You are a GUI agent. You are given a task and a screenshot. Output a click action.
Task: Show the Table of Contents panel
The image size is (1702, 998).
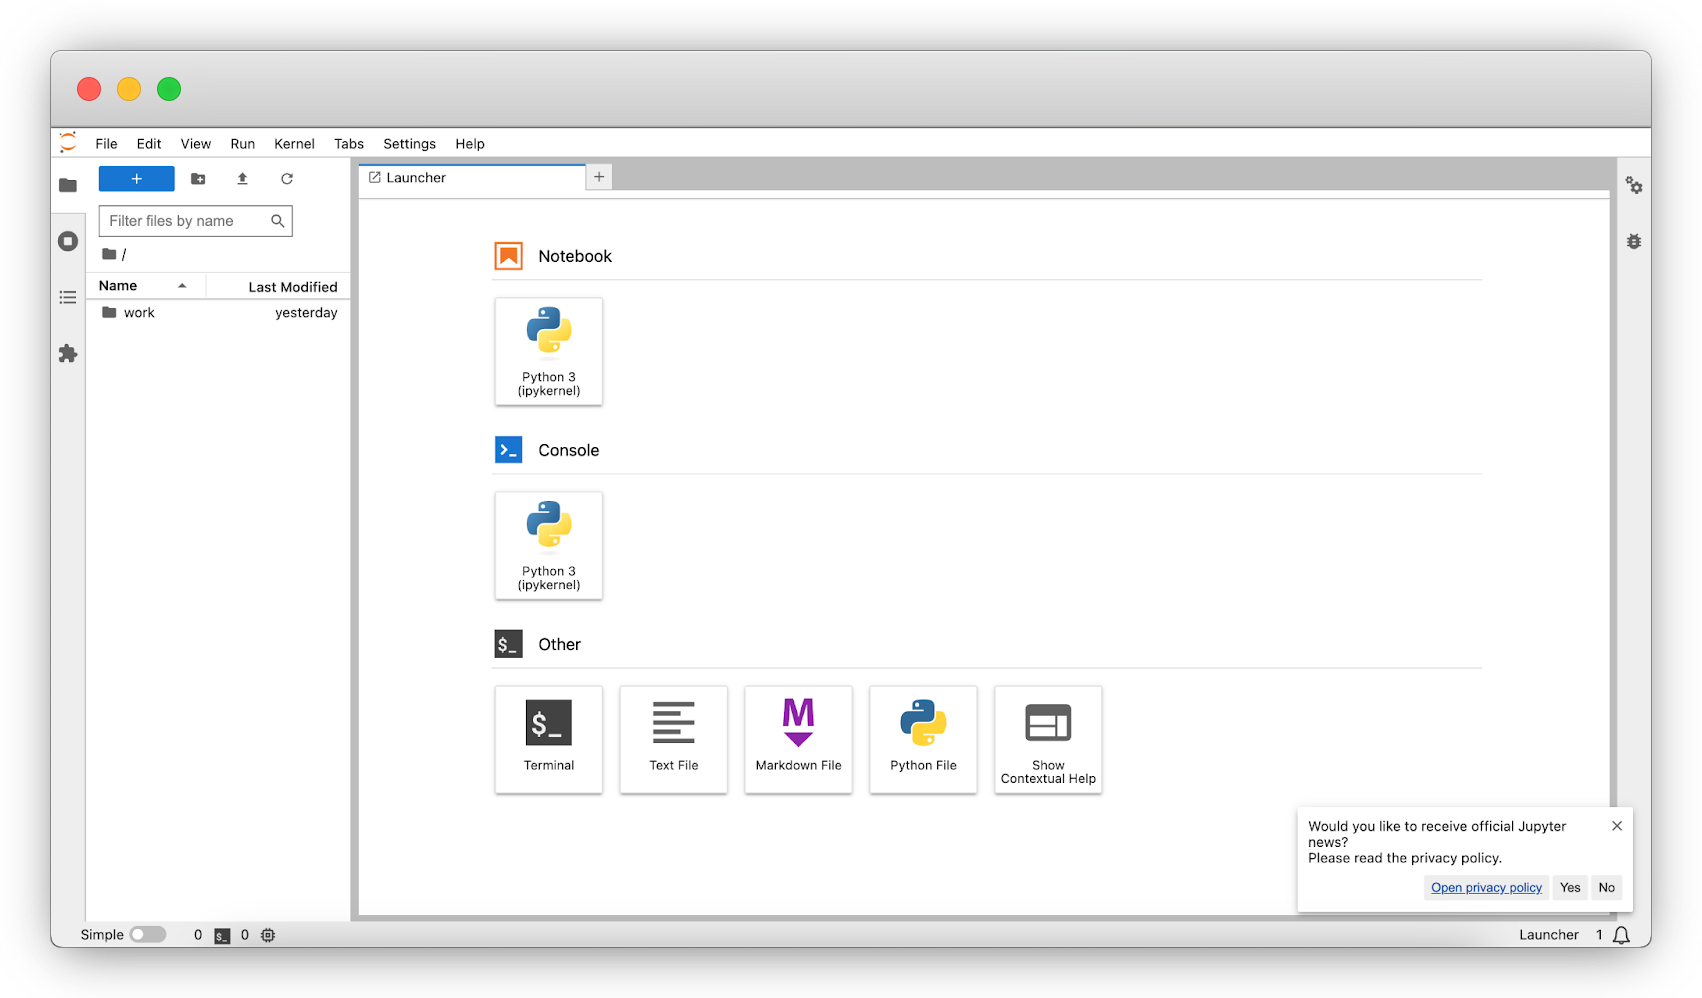[68, 297]
